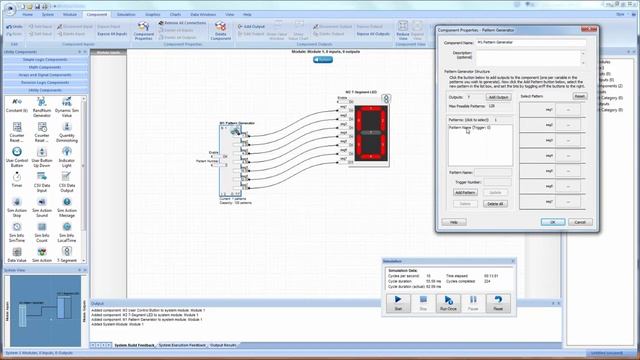Click the System View minimap thumbnail
Viewport: 640px width, 360px height.
45,311
